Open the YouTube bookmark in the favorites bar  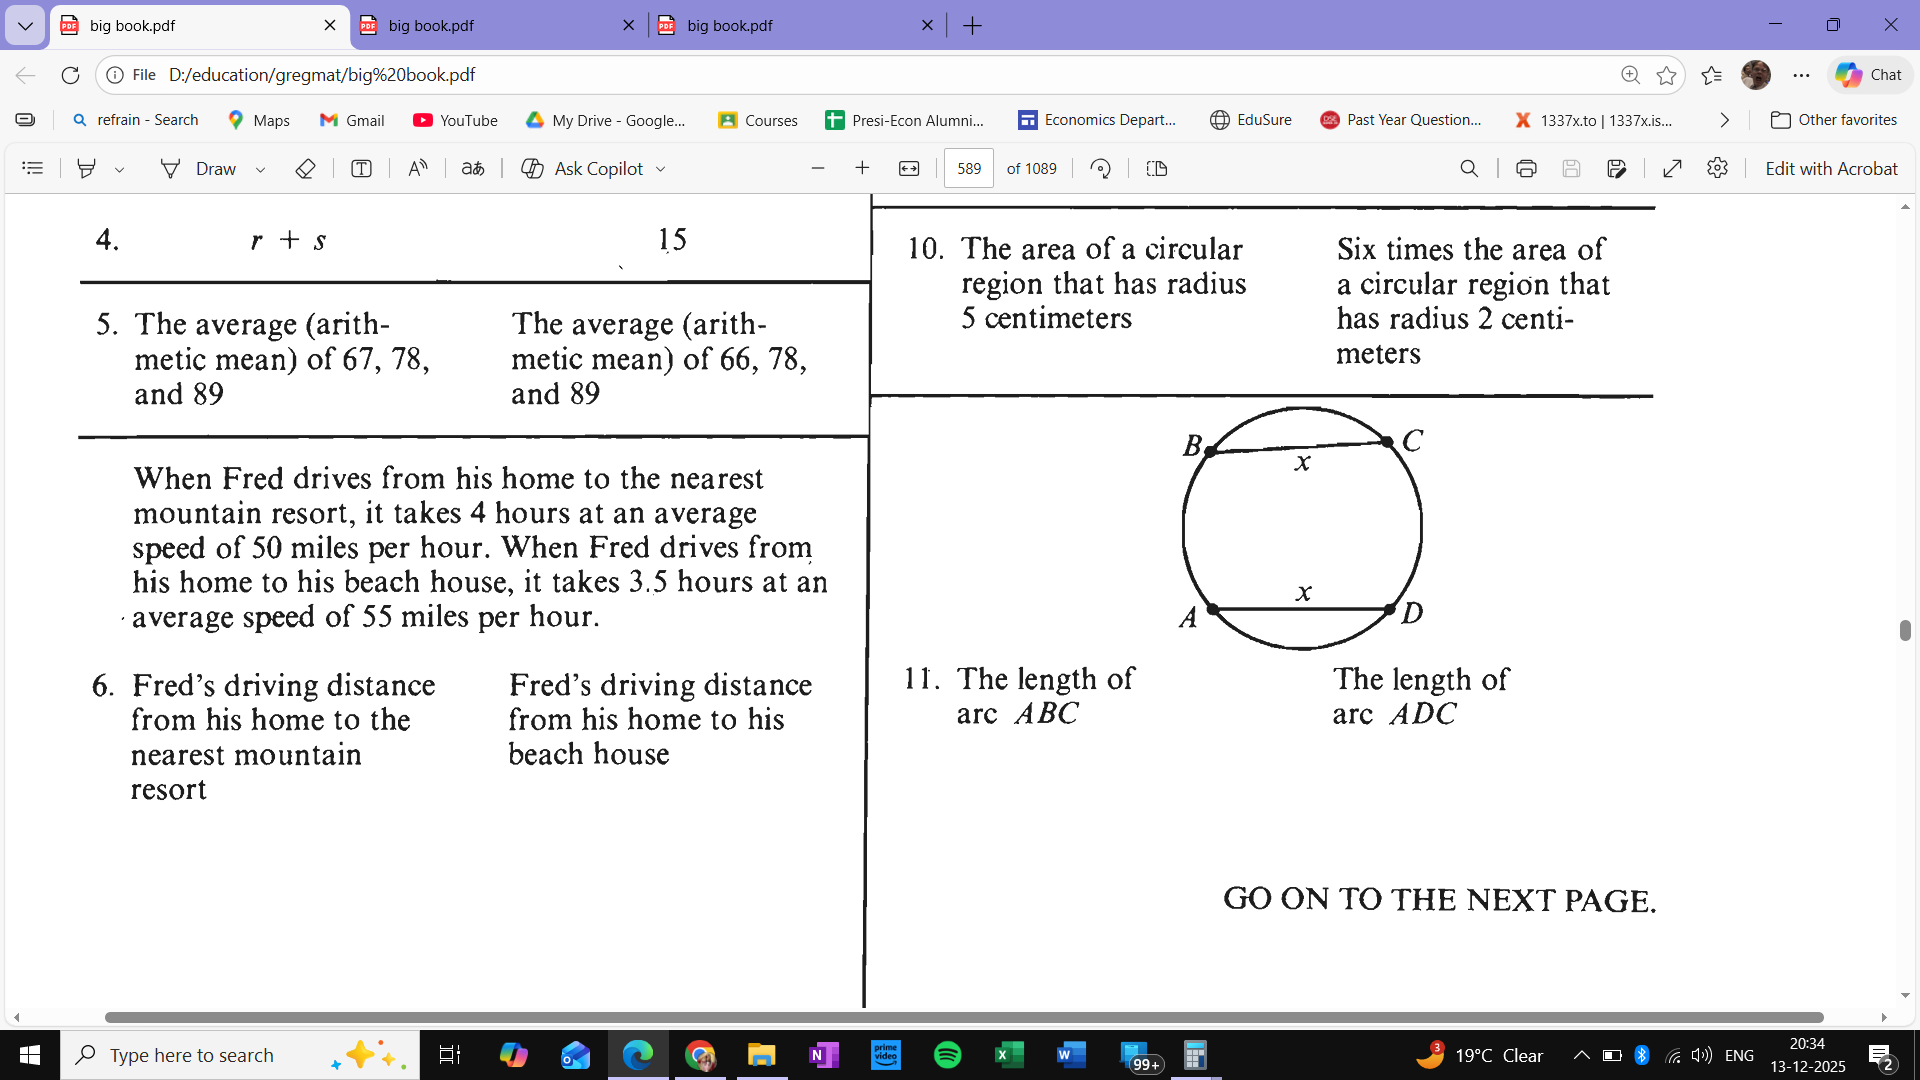(455, 120)
